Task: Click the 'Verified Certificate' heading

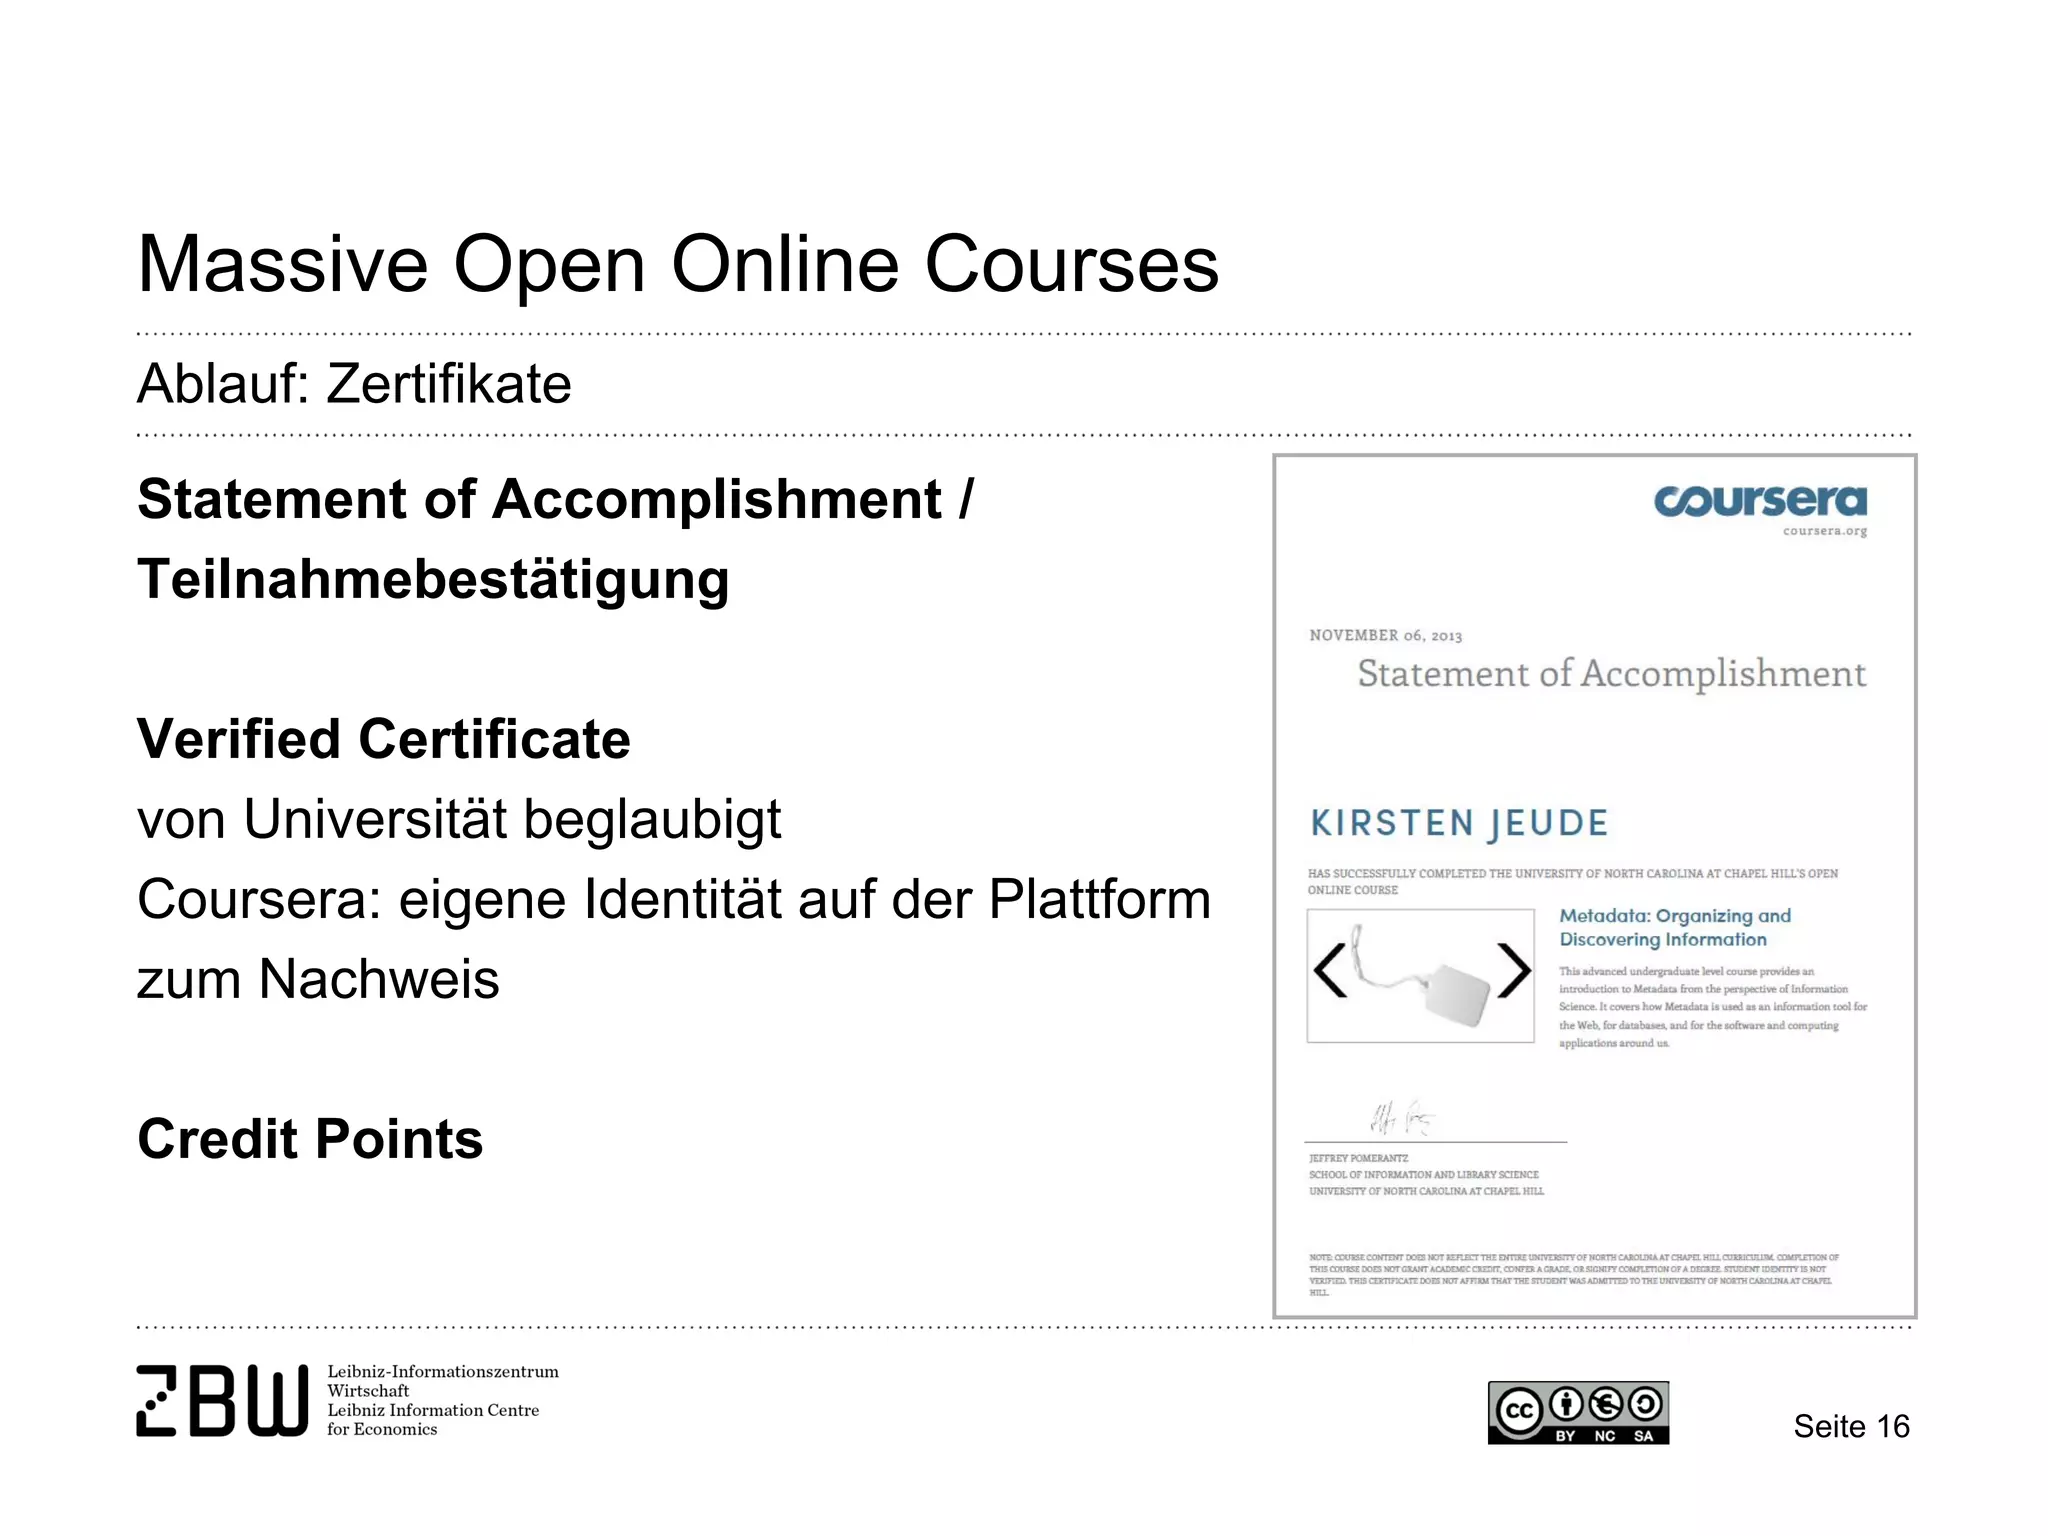Action: point(384,739)
